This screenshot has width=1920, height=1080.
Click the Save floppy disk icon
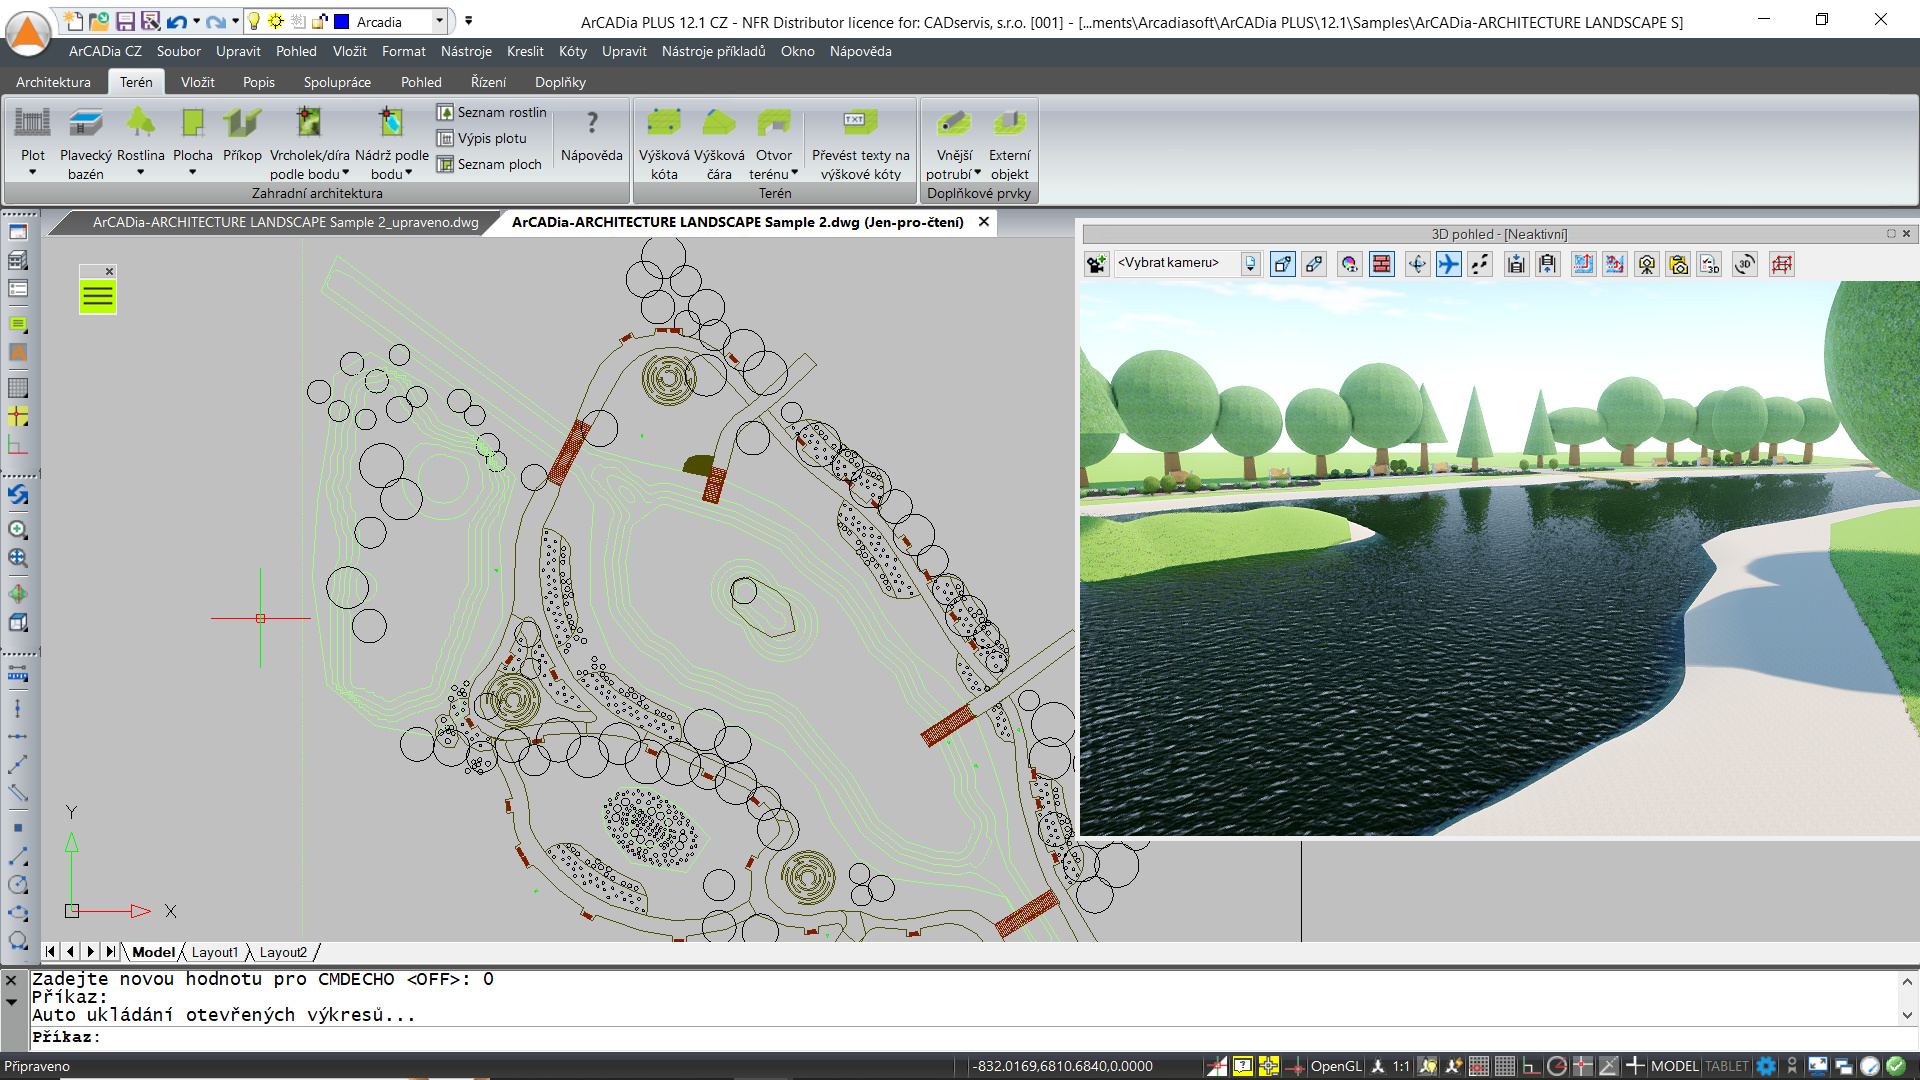[x=125, y=21]
